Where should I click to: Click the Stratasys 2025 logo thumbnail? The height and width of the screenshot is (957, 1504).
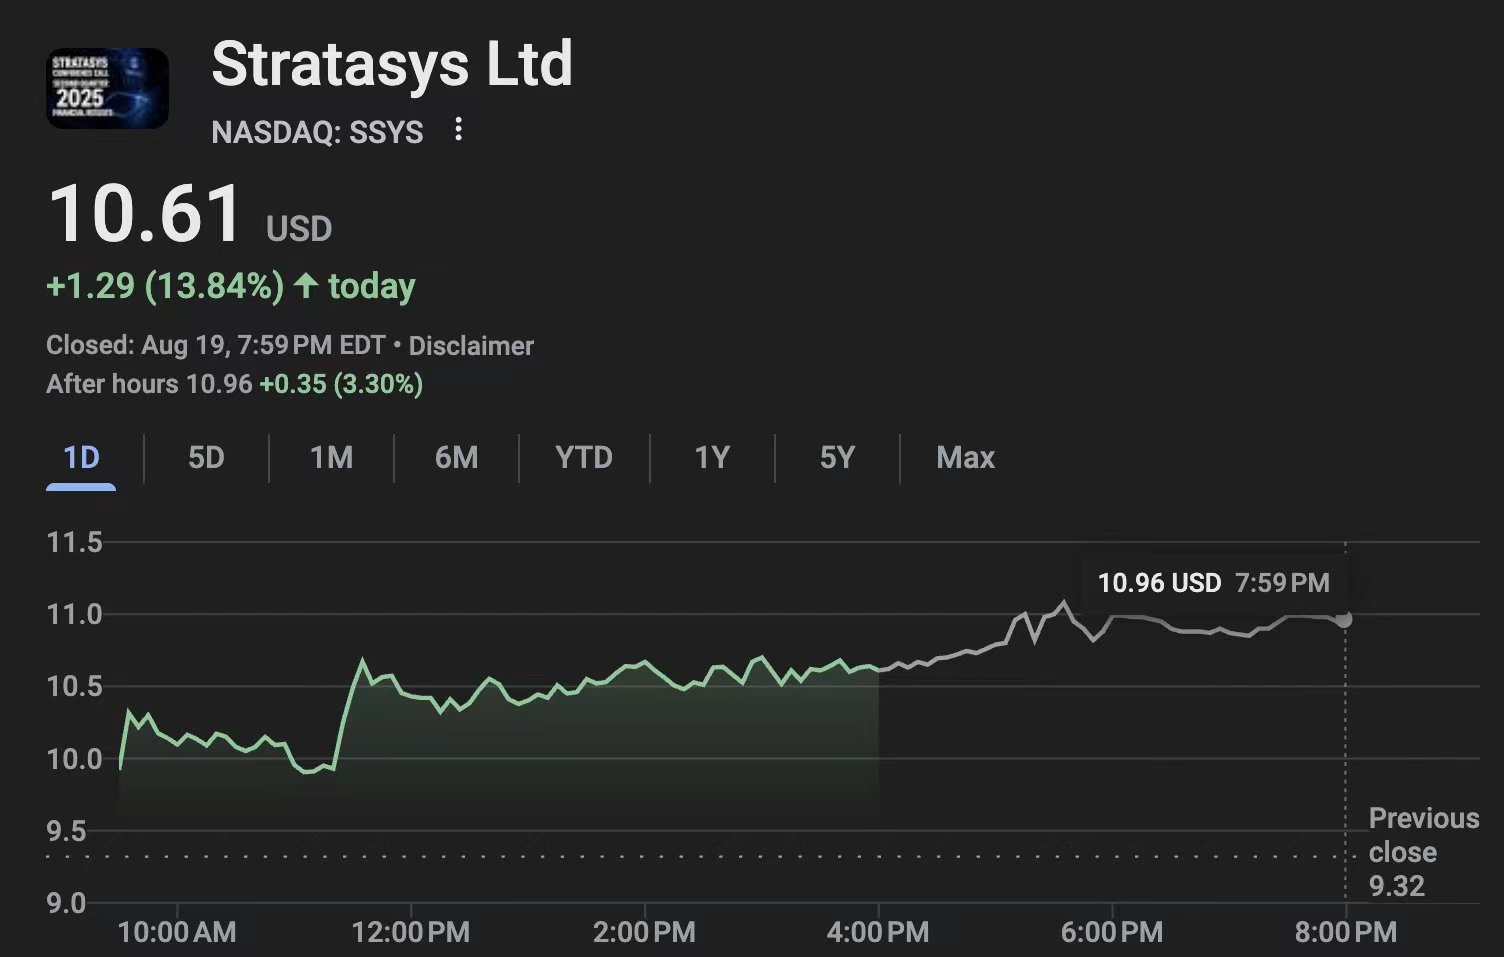(107, 88)
